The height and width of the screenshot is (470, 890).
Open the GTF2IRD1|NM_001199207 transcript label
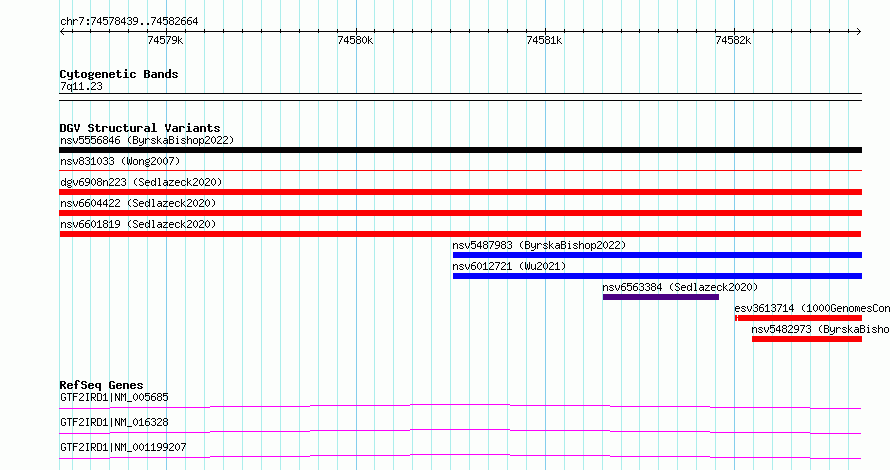coord(123,447)
